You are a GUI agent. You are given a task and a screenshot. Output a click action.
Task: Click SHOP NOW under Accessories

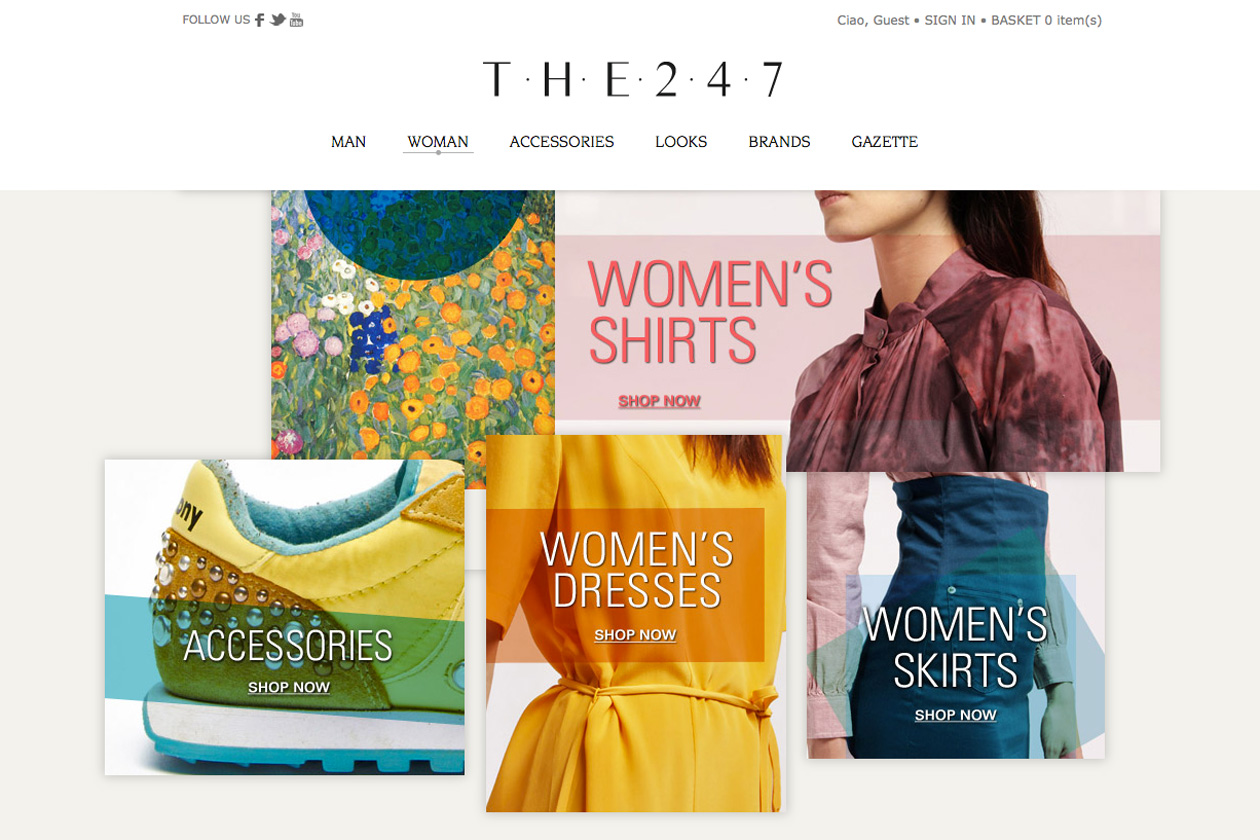(289, 687)
